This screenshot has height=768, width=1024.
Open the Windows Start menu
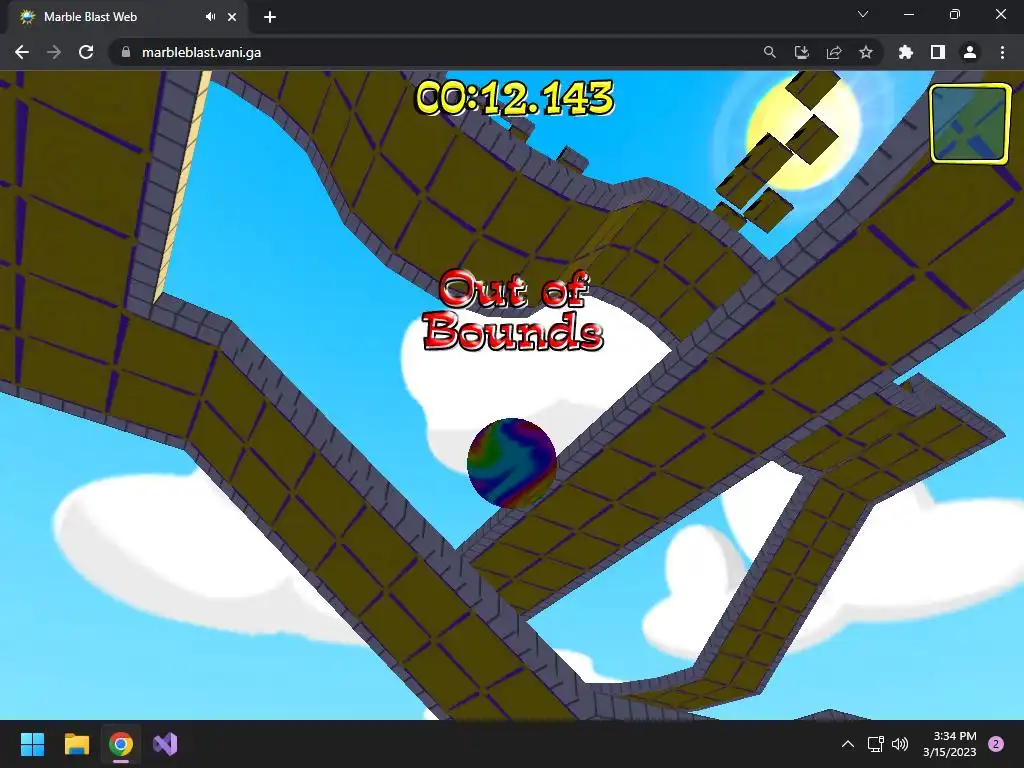[32, 744]
